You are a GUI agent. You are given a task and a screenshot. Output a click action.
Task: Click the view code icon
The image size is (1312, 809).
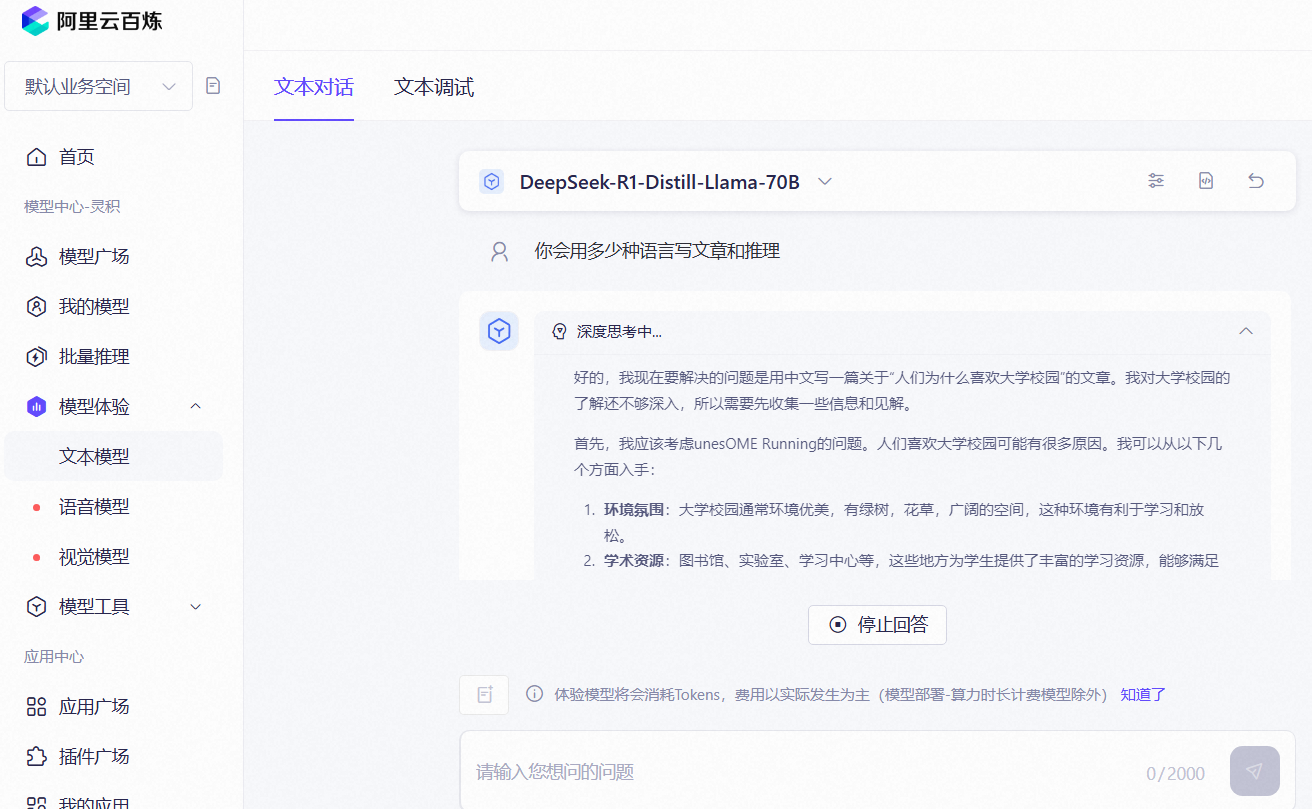point(1206,181)
